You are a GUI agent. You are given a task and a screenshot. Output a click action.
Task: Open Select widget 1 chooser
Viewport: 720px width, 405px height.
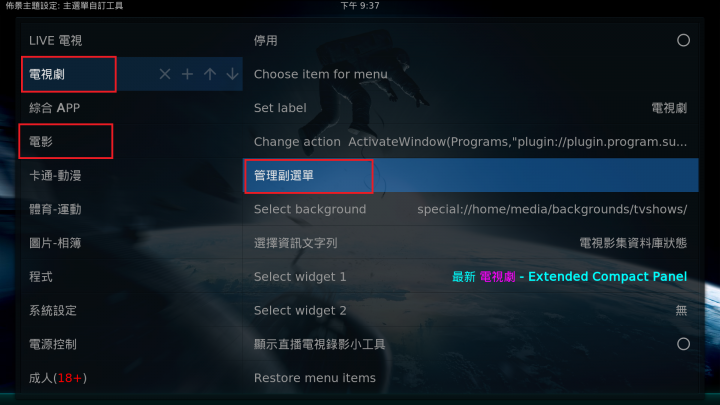(470, 276)
